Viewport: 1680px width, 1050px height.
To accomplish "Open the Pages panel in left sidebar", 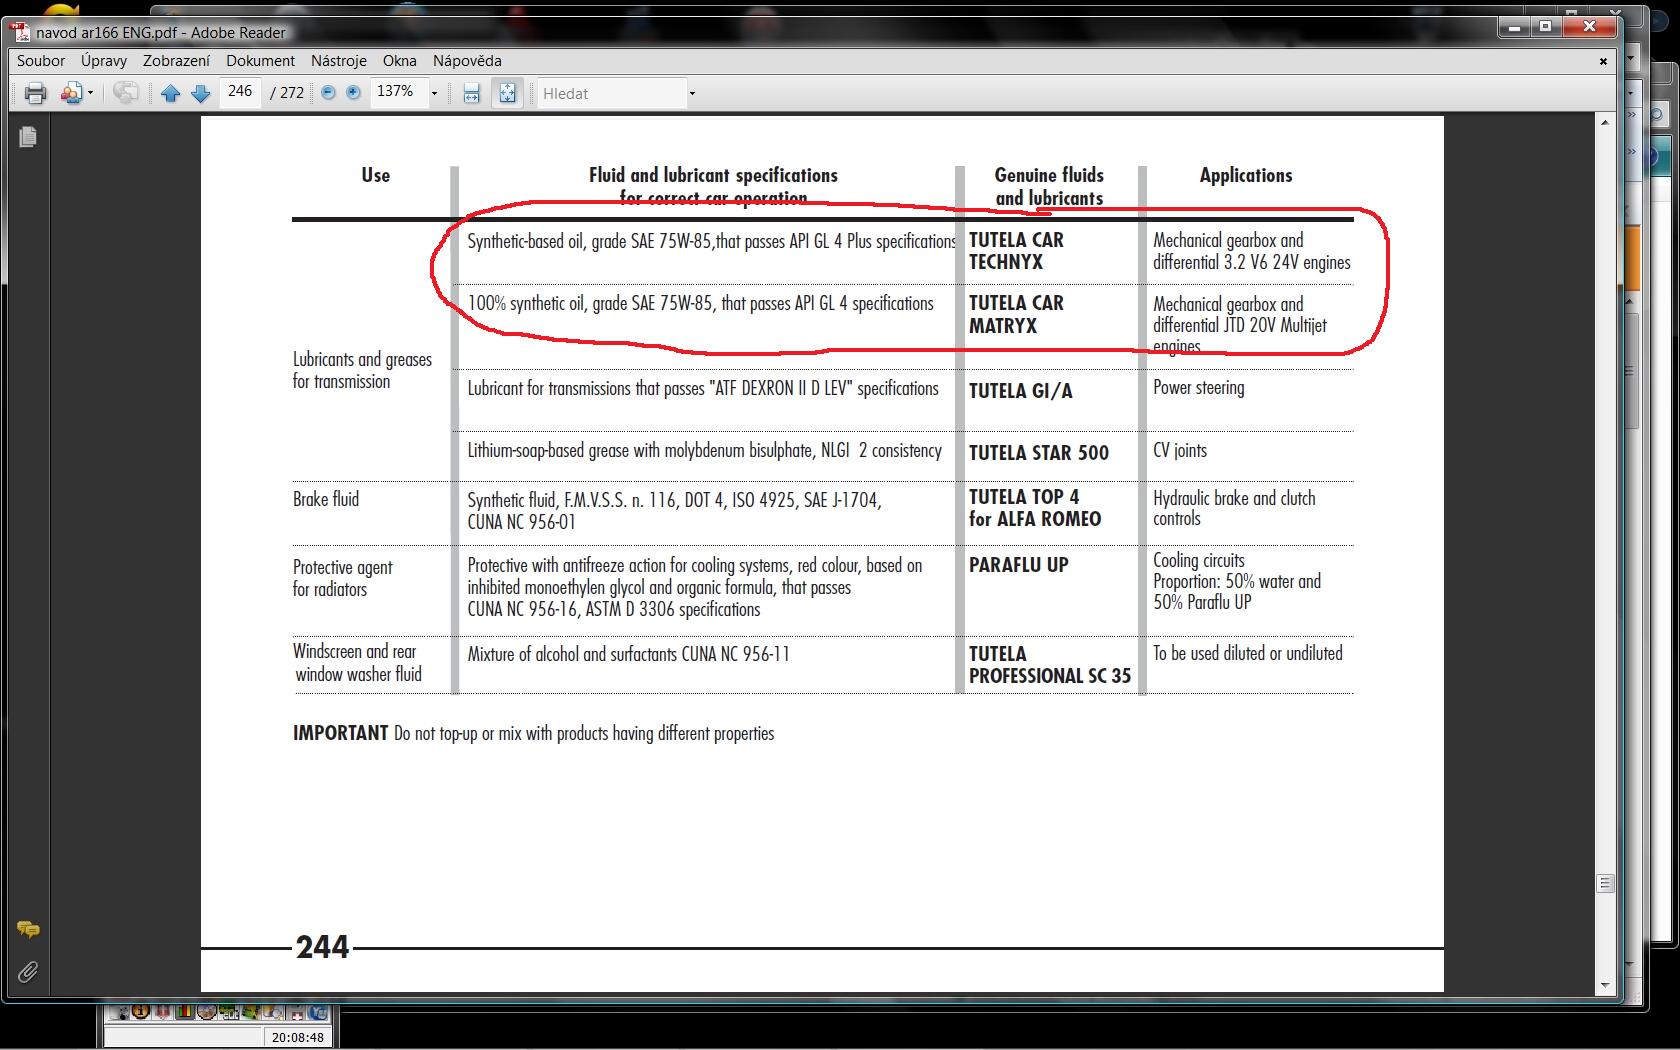I will click(x=28, y=137).
